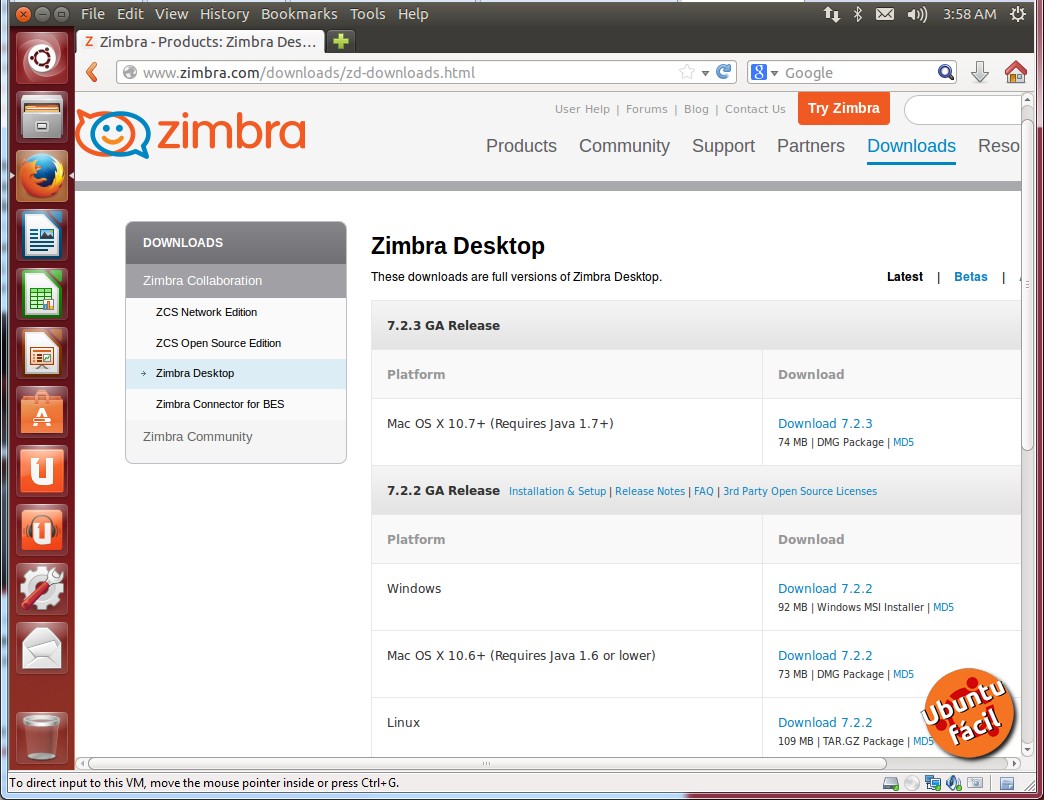This screenshot has width=1044, height=800.
Task: Reload the page with the refresh icon
Action: [723, 72]
